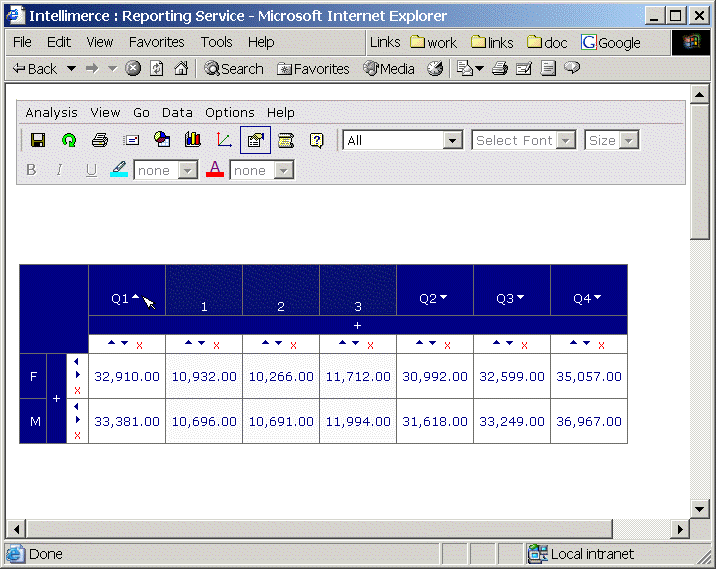The width and height of the screenshot is (716, 569).
Task: Open the Analysis menu
Action: click(51, 112)
